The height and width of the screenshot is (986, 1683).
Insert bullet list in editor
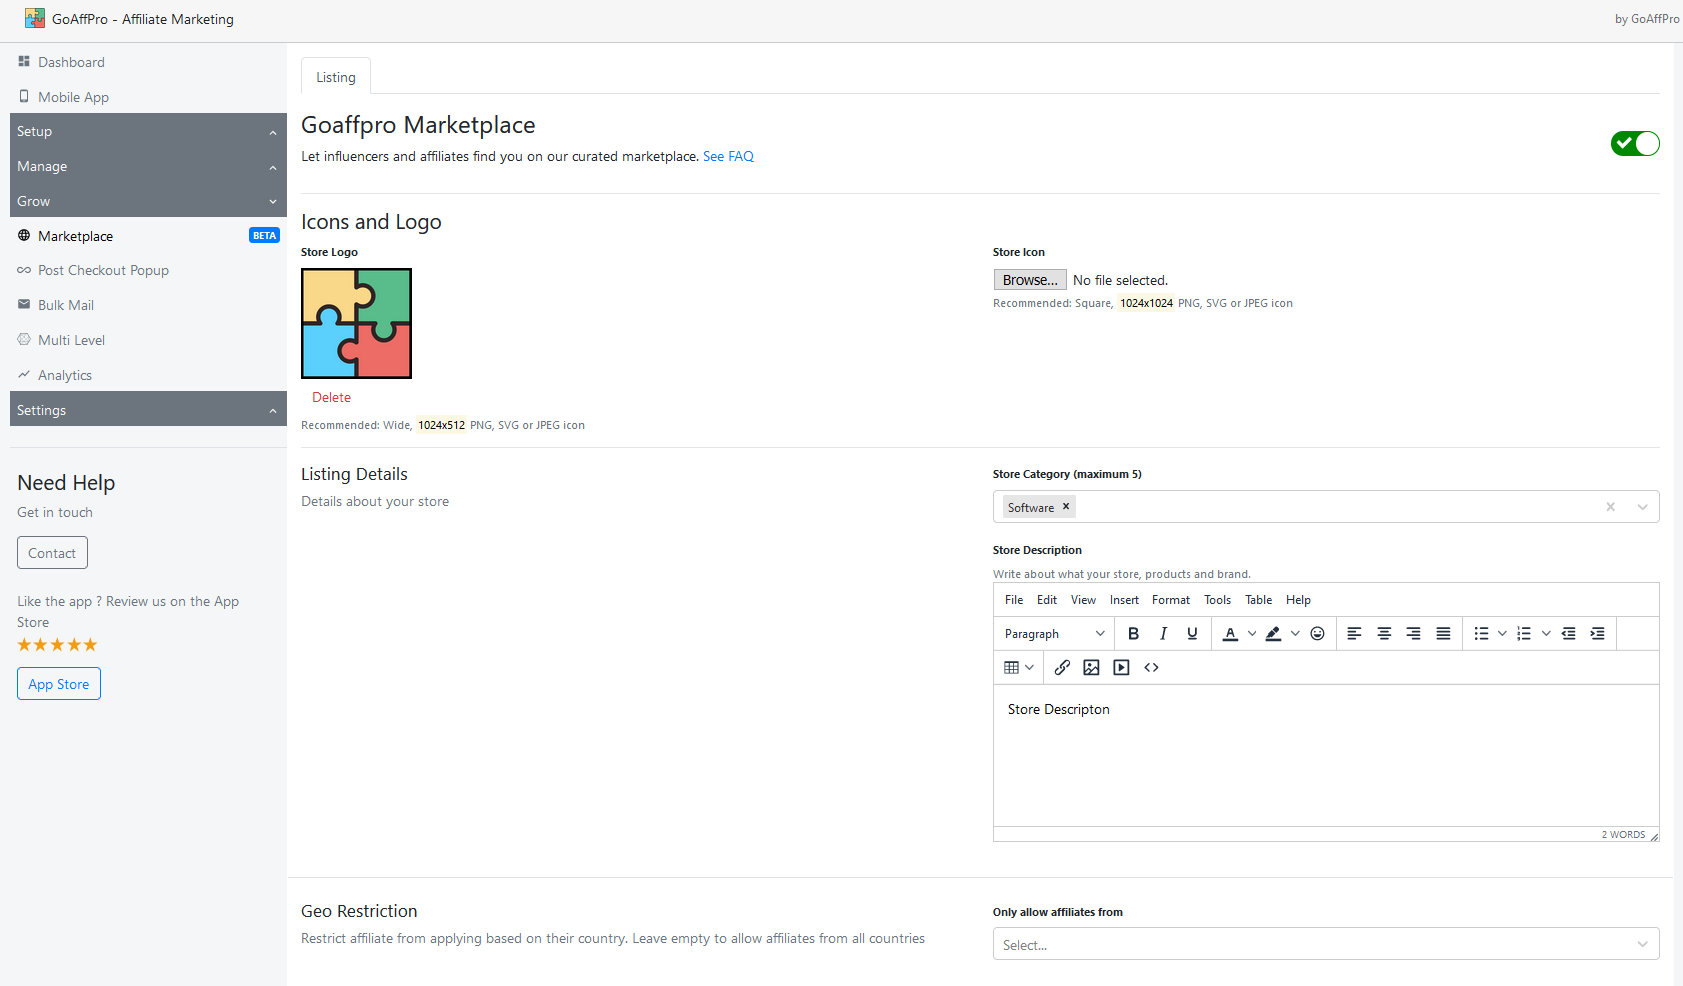tap(1481, 633)
